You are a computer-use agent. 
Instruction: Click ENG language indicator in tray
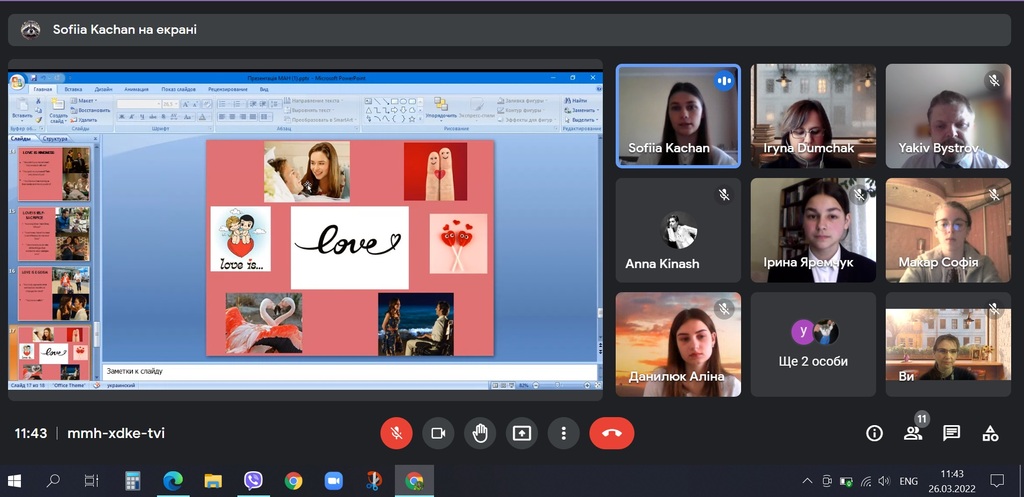[908, 481]
